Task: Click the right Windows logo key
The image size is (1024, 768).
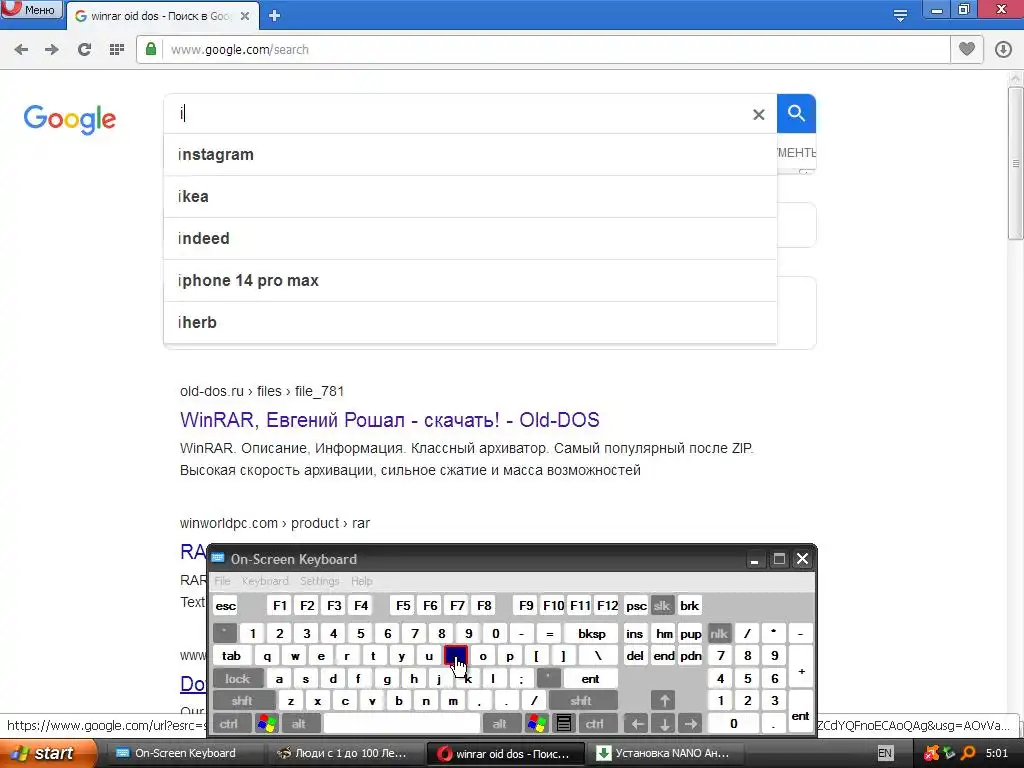Action: [x=537, y=724]
